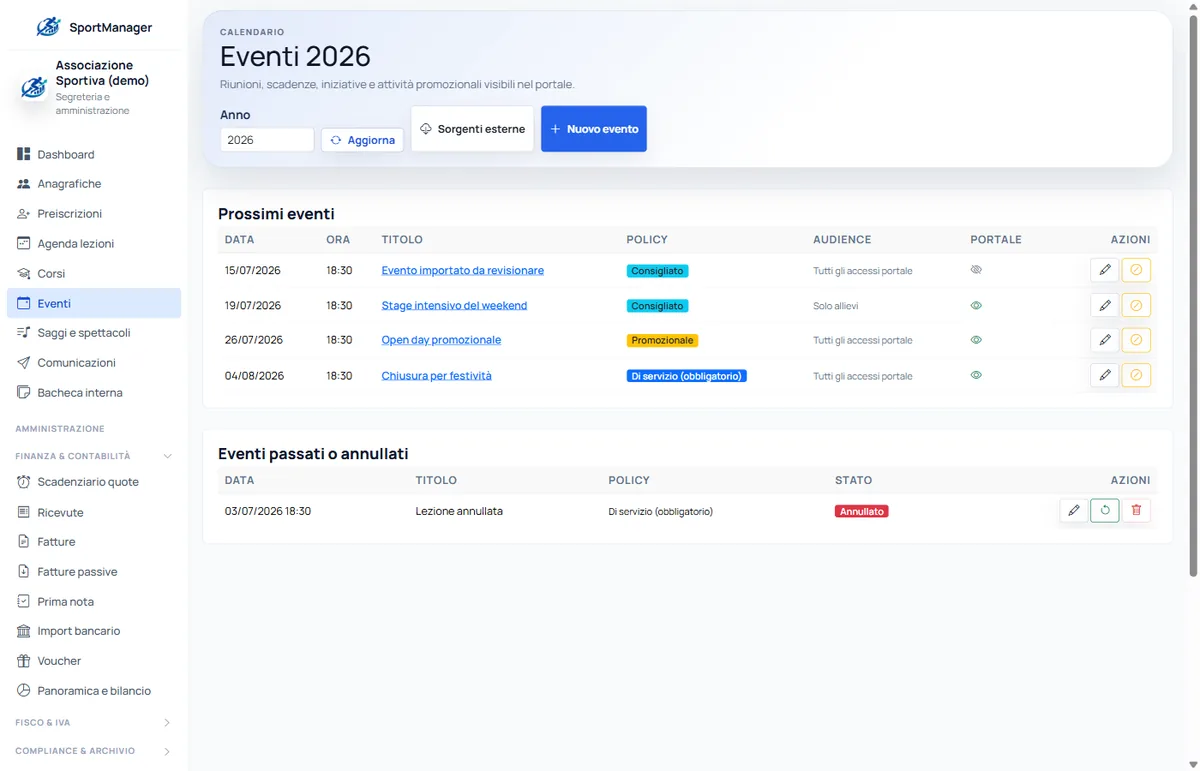Edit the Open day promozionale event
Screen dimensions: 1200x771
[1104, 340]
